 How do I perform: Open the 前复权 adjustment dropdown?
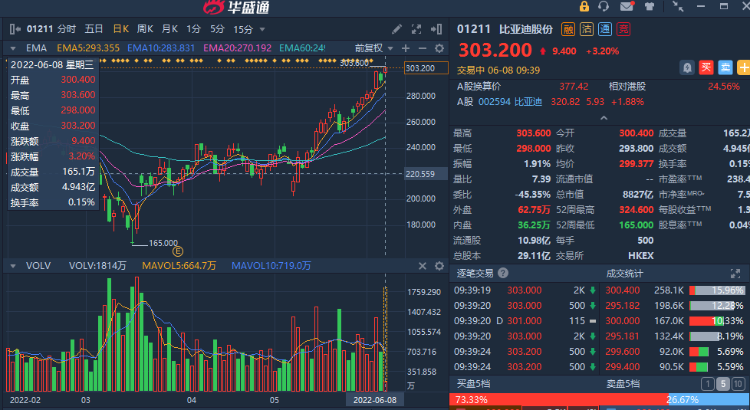[x=374, y=48]
